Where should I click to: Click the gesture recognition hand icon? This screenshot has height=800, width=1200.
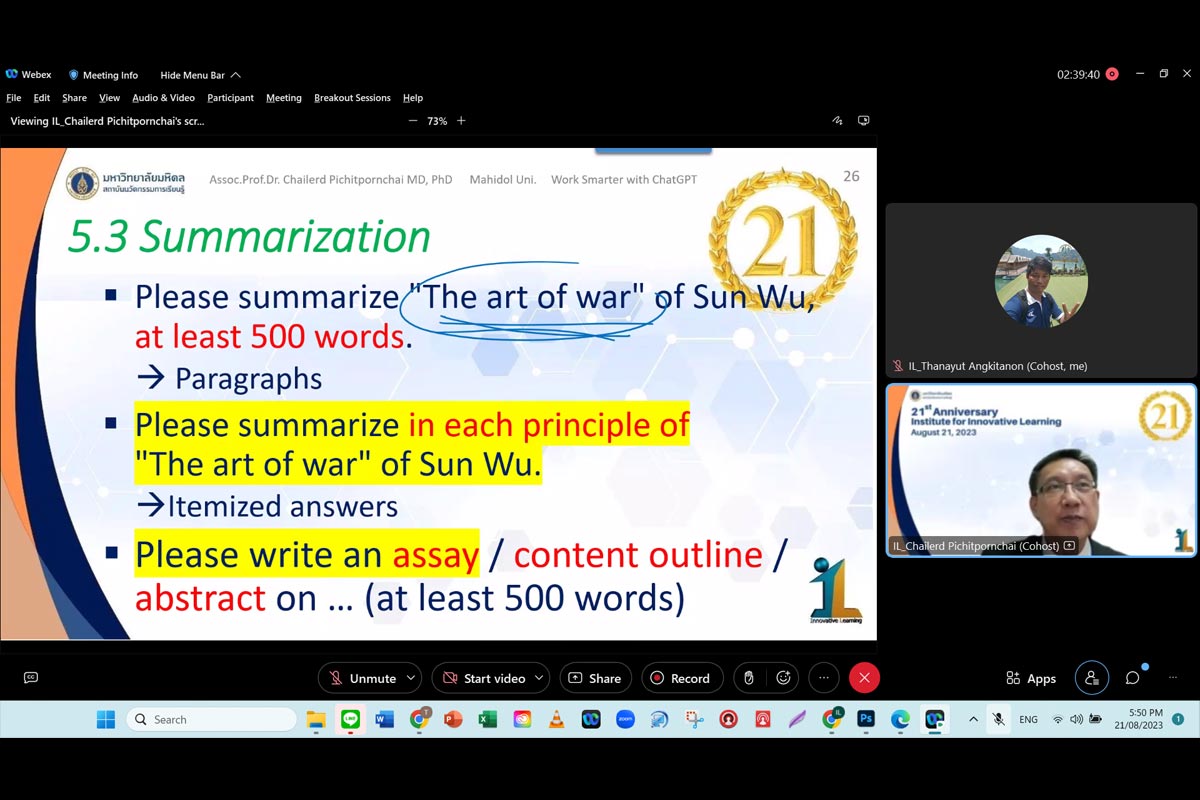pos(748,678)
